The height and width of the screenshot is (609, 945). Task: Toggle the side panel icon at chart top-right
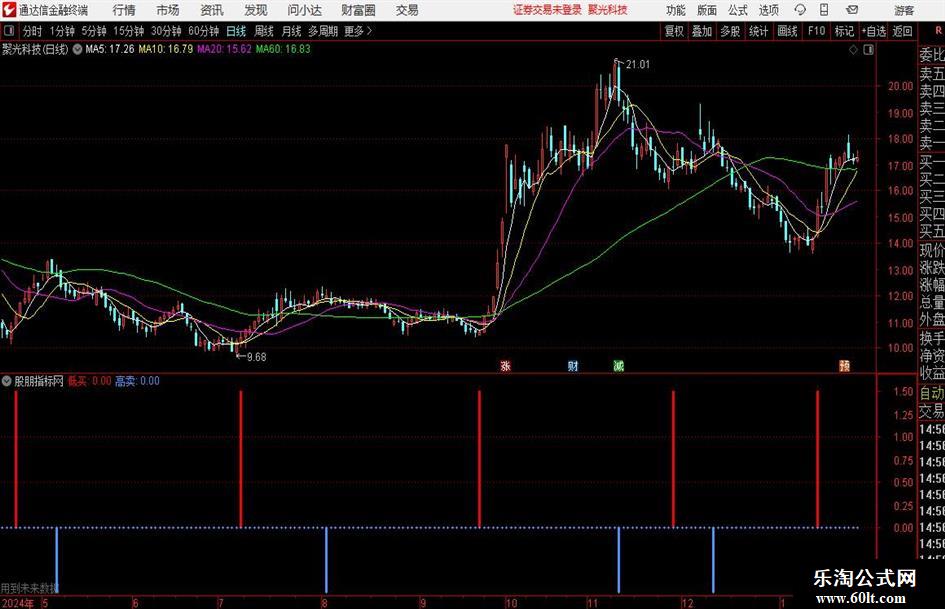click(x=868, y=50)
